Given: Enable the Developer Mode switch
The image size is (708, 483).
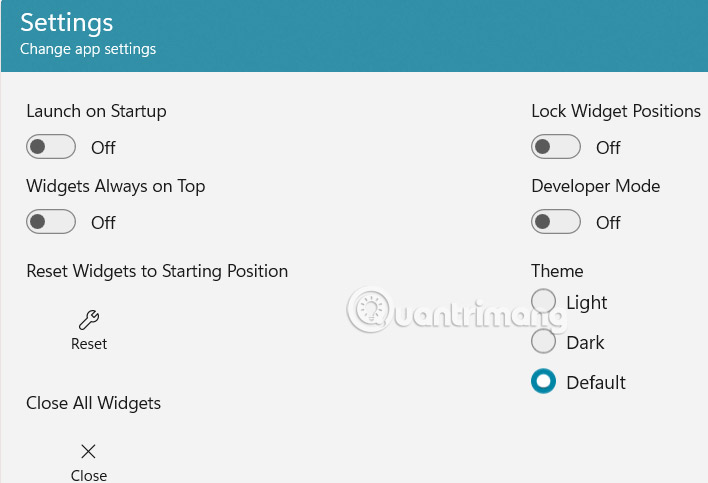Looking at the screenshot, I should tap(556, 222).
